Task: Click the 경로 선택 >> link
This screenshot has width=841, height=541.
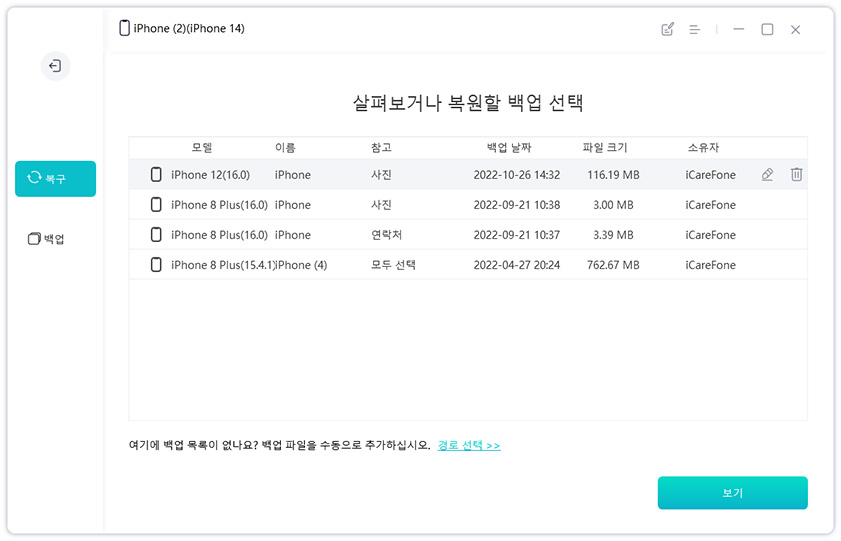Action: (x=468, y=445)
